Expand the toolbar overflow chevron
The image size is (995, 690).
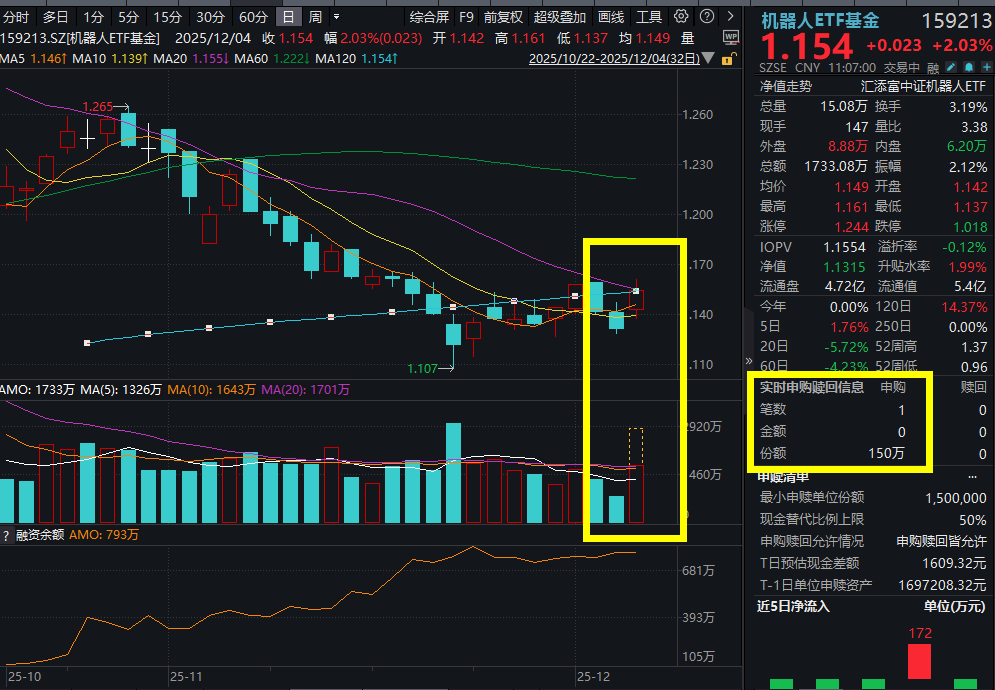(x=729, y=13)
